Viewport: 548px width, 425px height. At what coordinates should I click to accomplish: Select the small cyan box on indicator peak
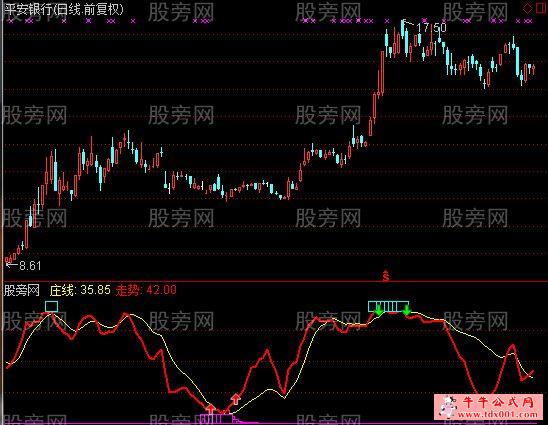coord(51,307)
